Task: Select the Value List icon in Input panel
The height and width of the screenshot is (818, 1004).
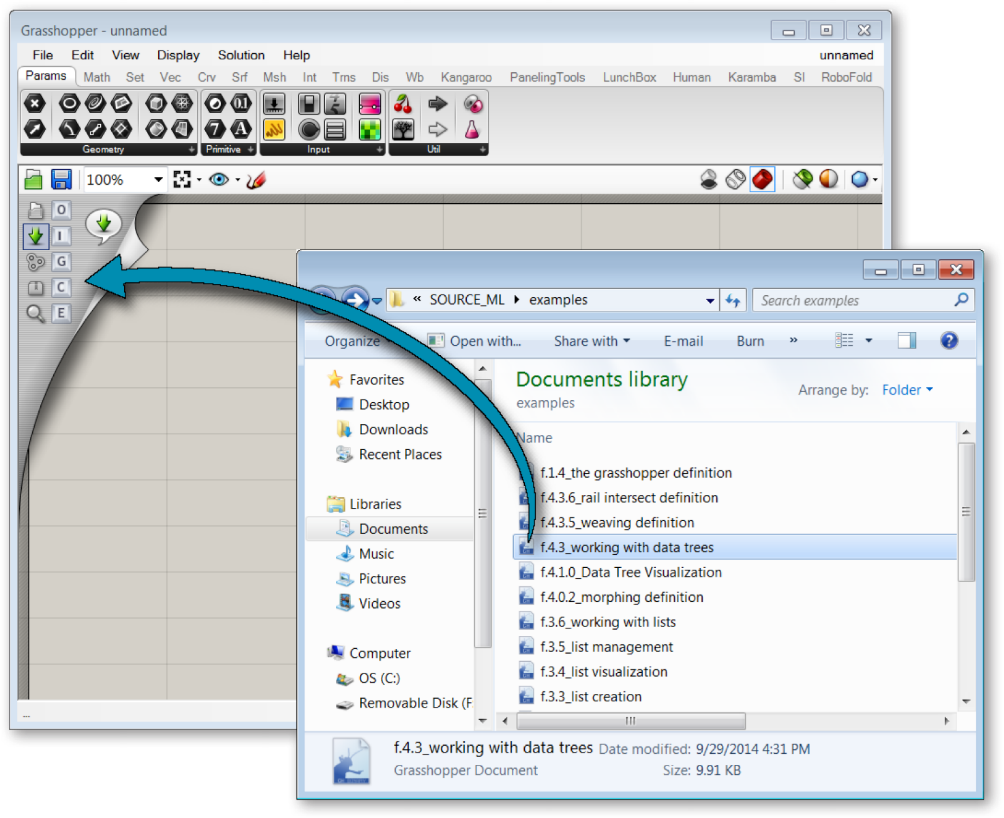Action: [x=336, y=129]
